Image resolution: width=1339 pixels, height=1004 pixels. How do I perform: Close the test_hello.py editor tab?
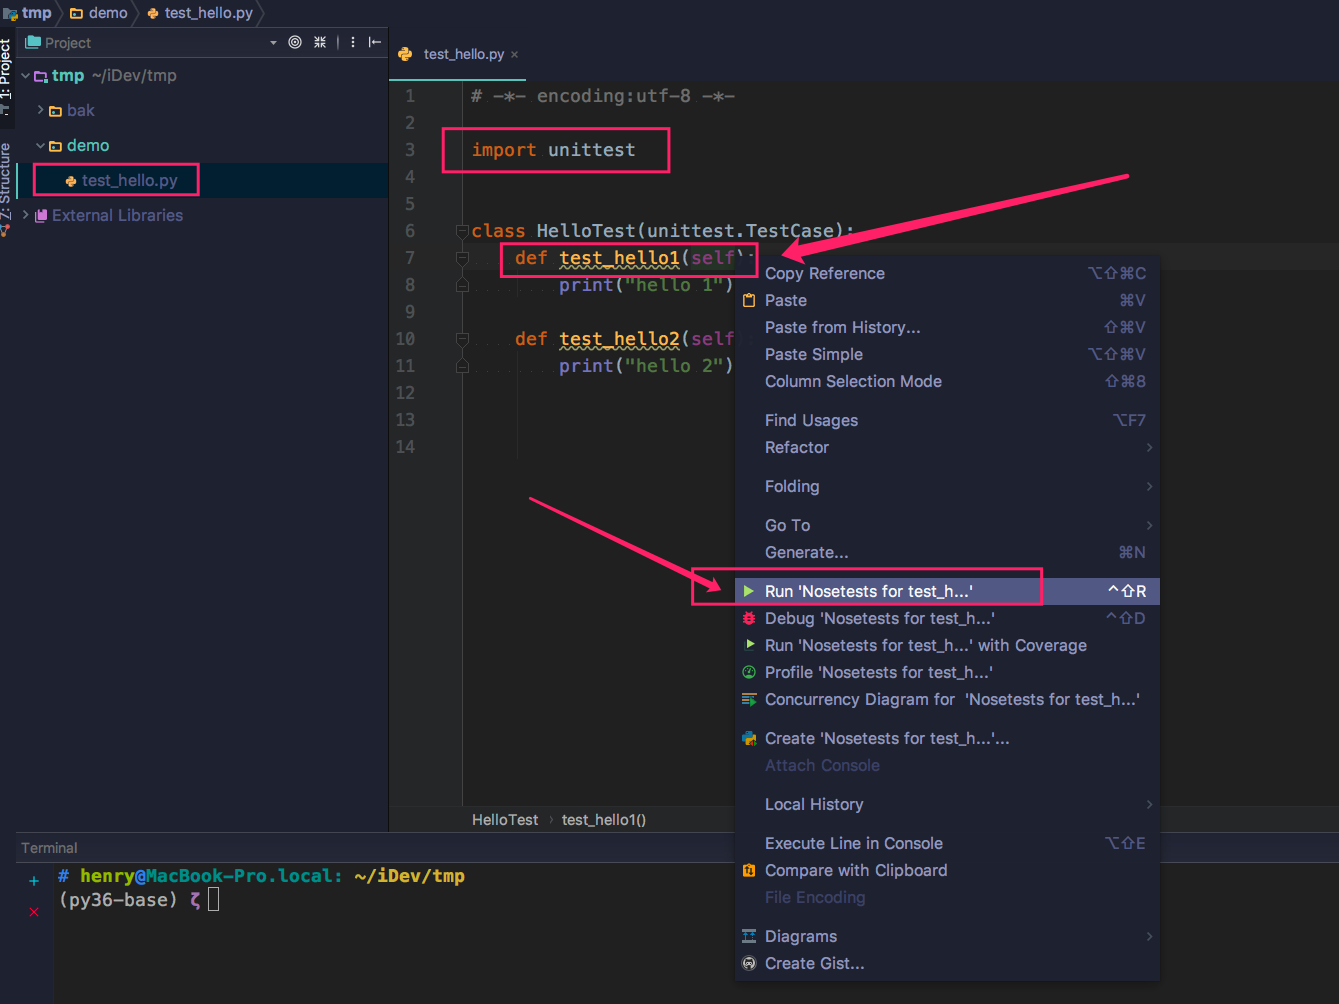pos(515,55)
